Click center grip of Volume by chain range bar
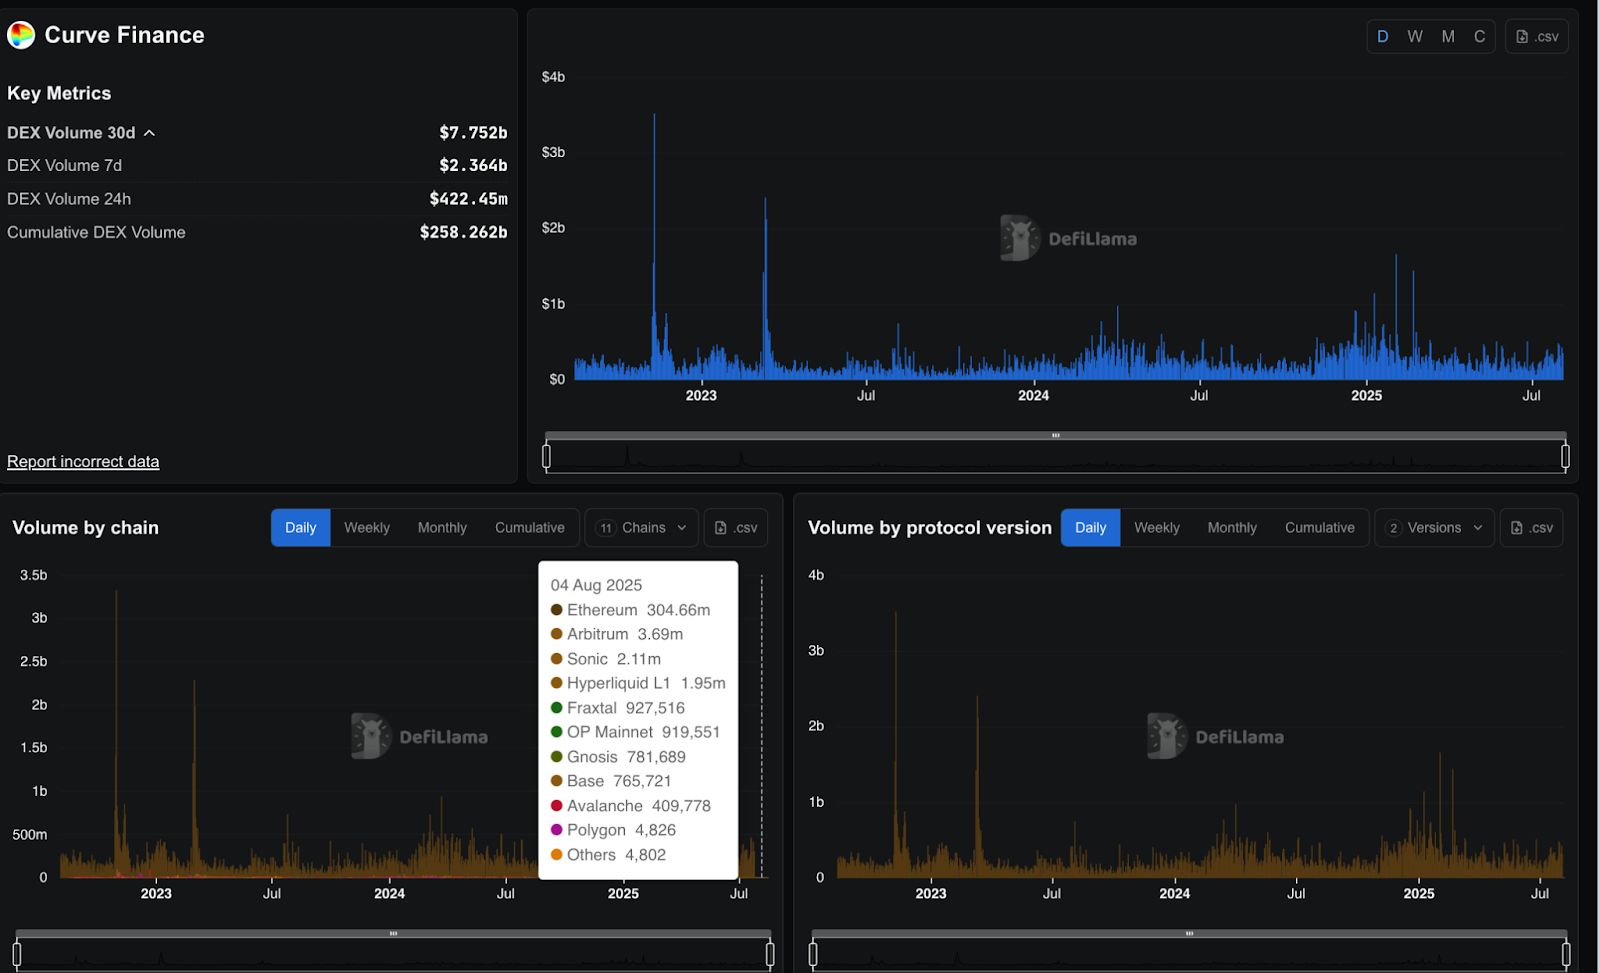The height and width of the screenshot is (973, 1600). click(393, 934)
